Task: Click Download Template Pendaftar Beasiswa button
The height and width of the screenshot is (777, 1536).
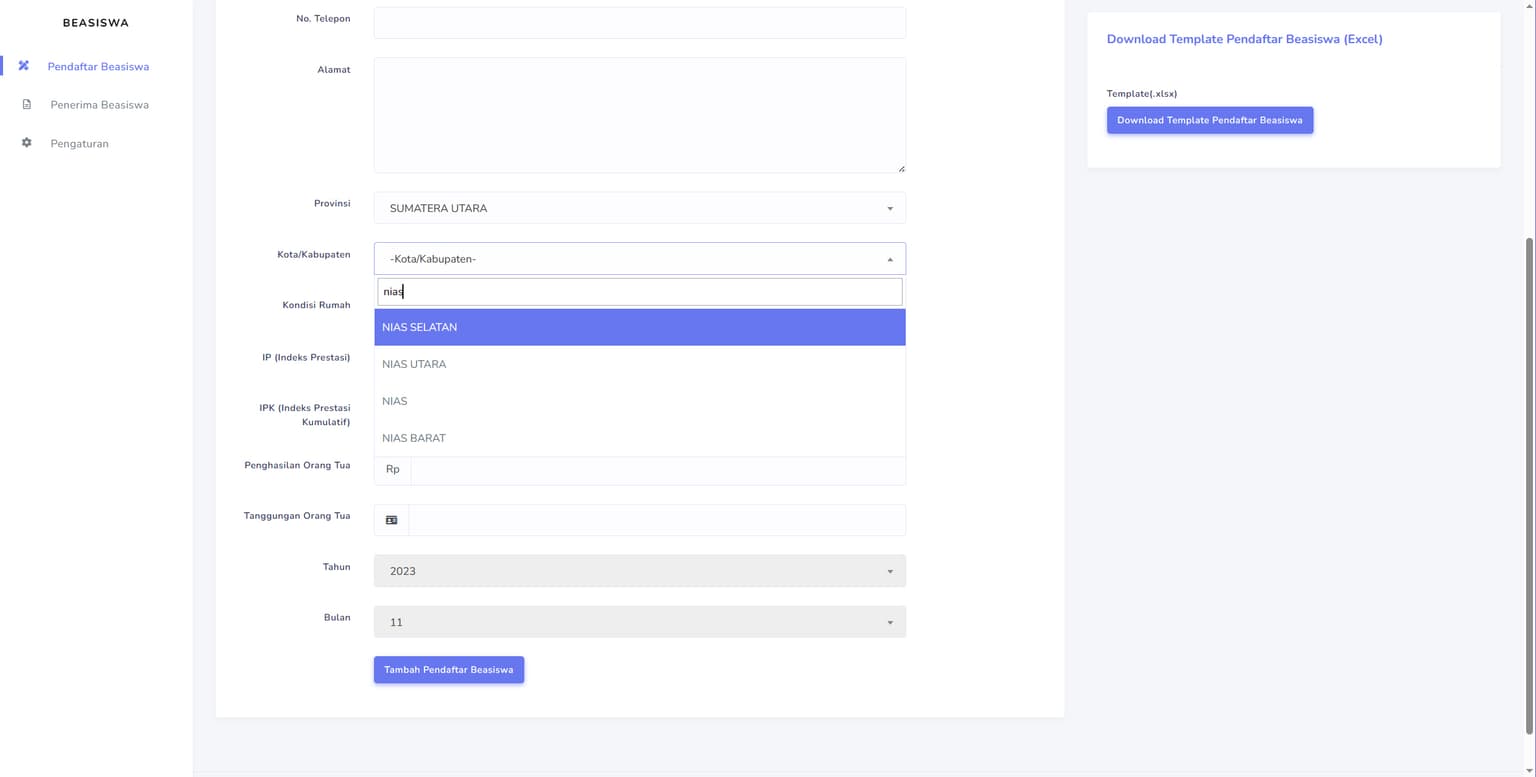Action: tap(1209, 120)
